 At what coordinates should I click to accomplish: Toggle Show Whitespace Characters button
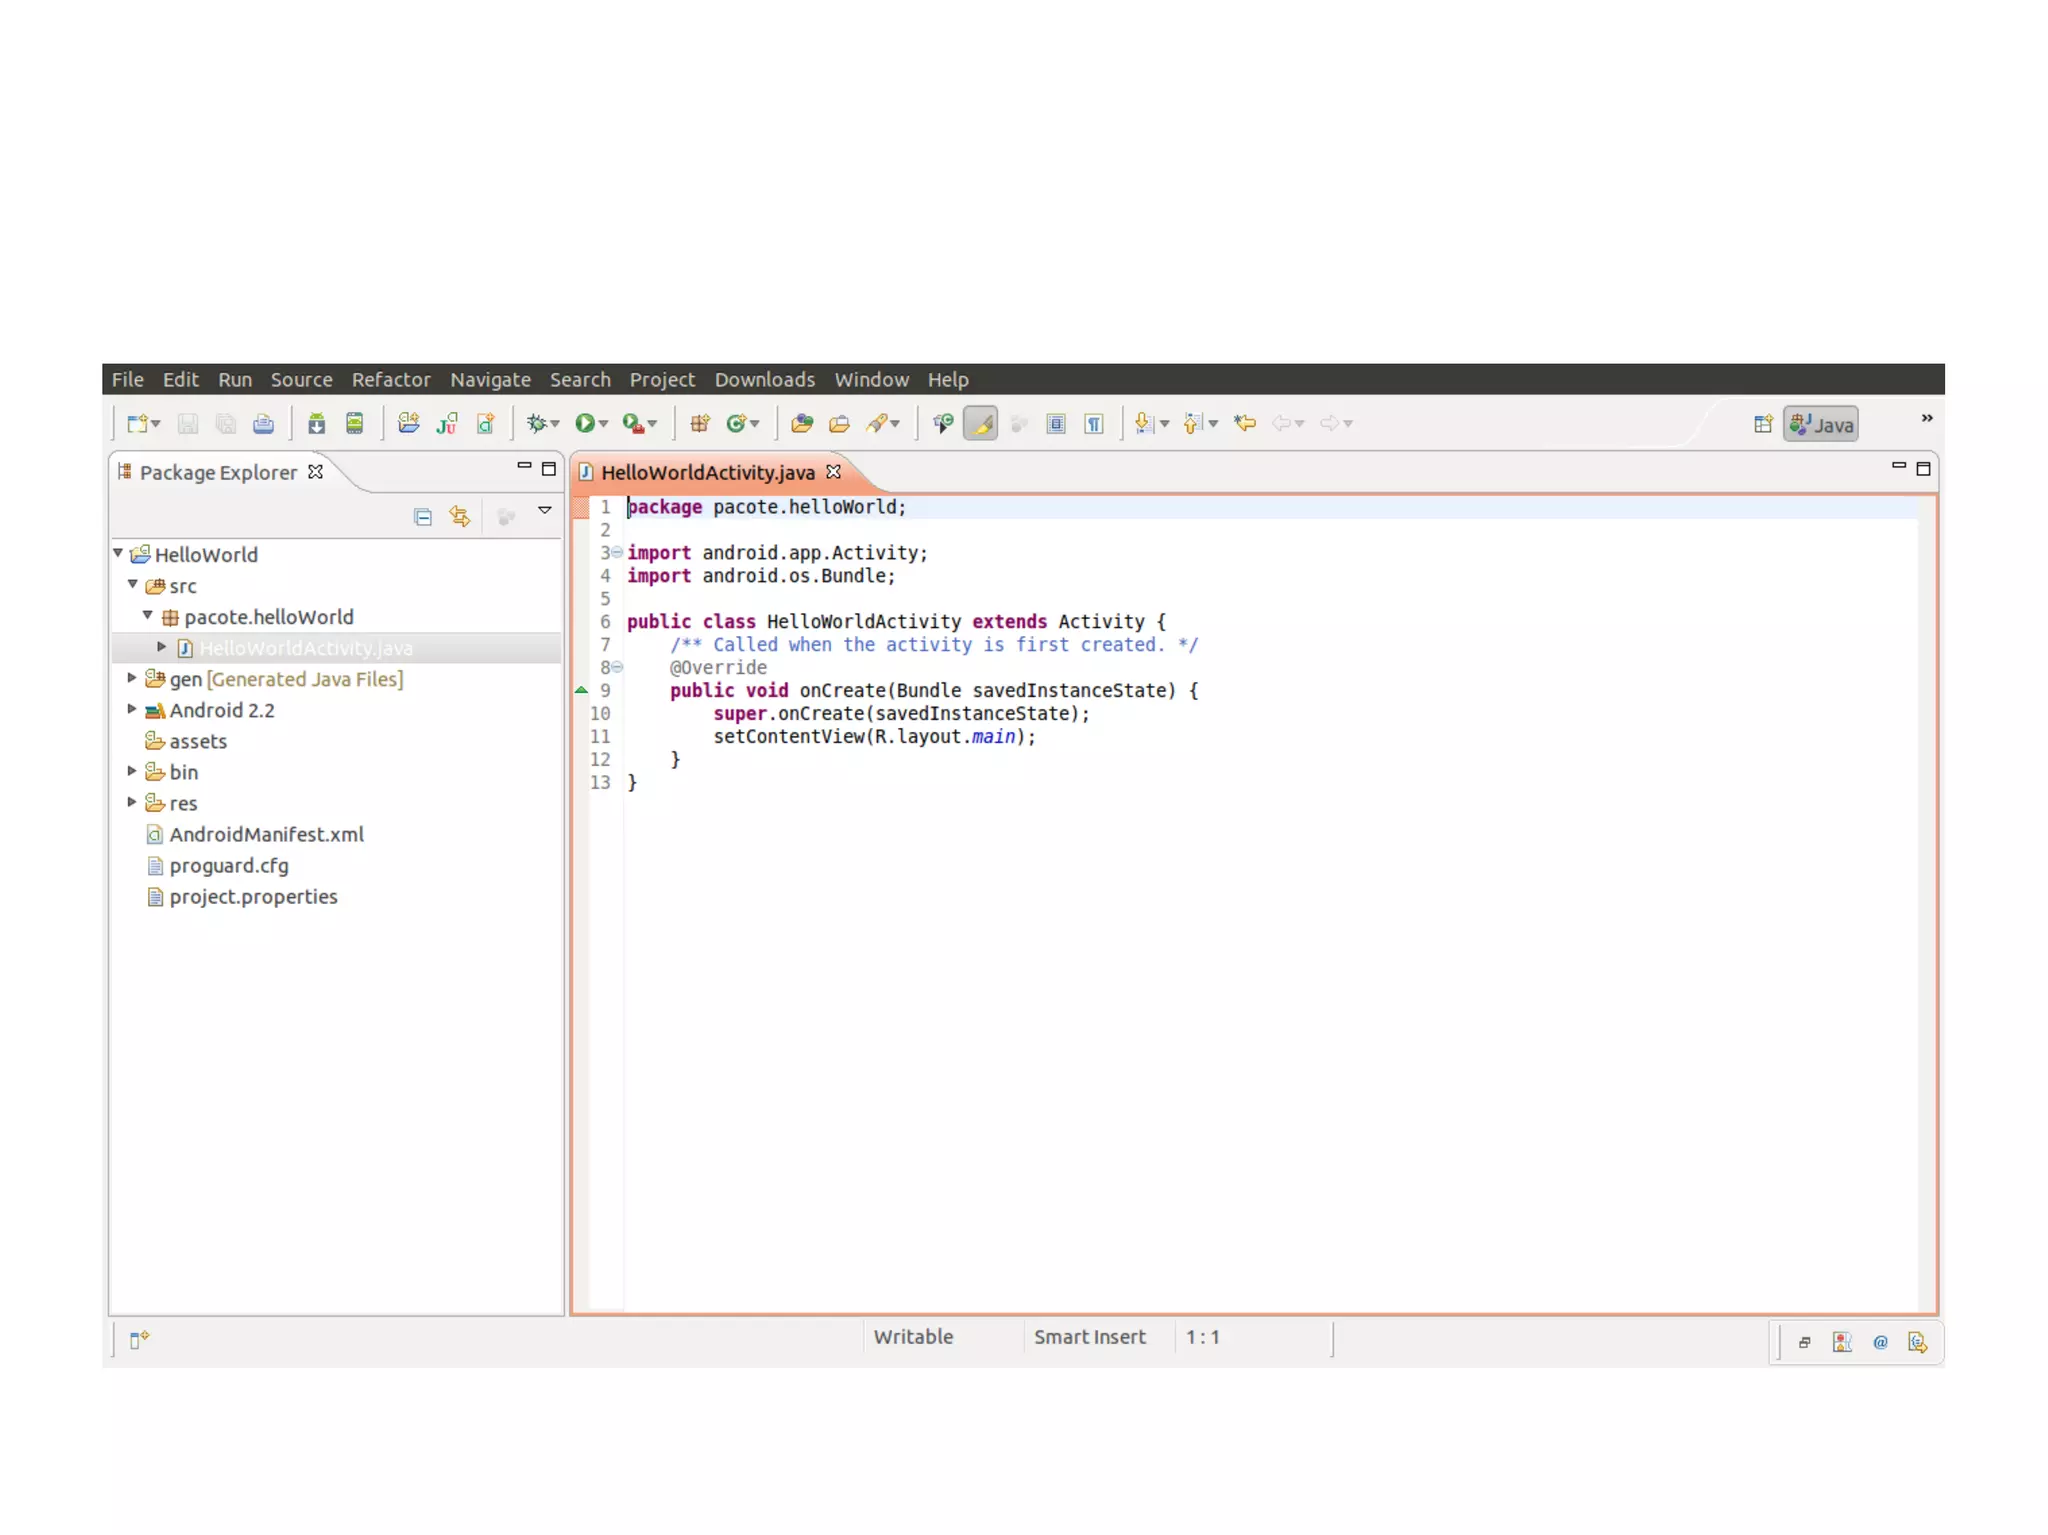click(x=1094, y=424)
